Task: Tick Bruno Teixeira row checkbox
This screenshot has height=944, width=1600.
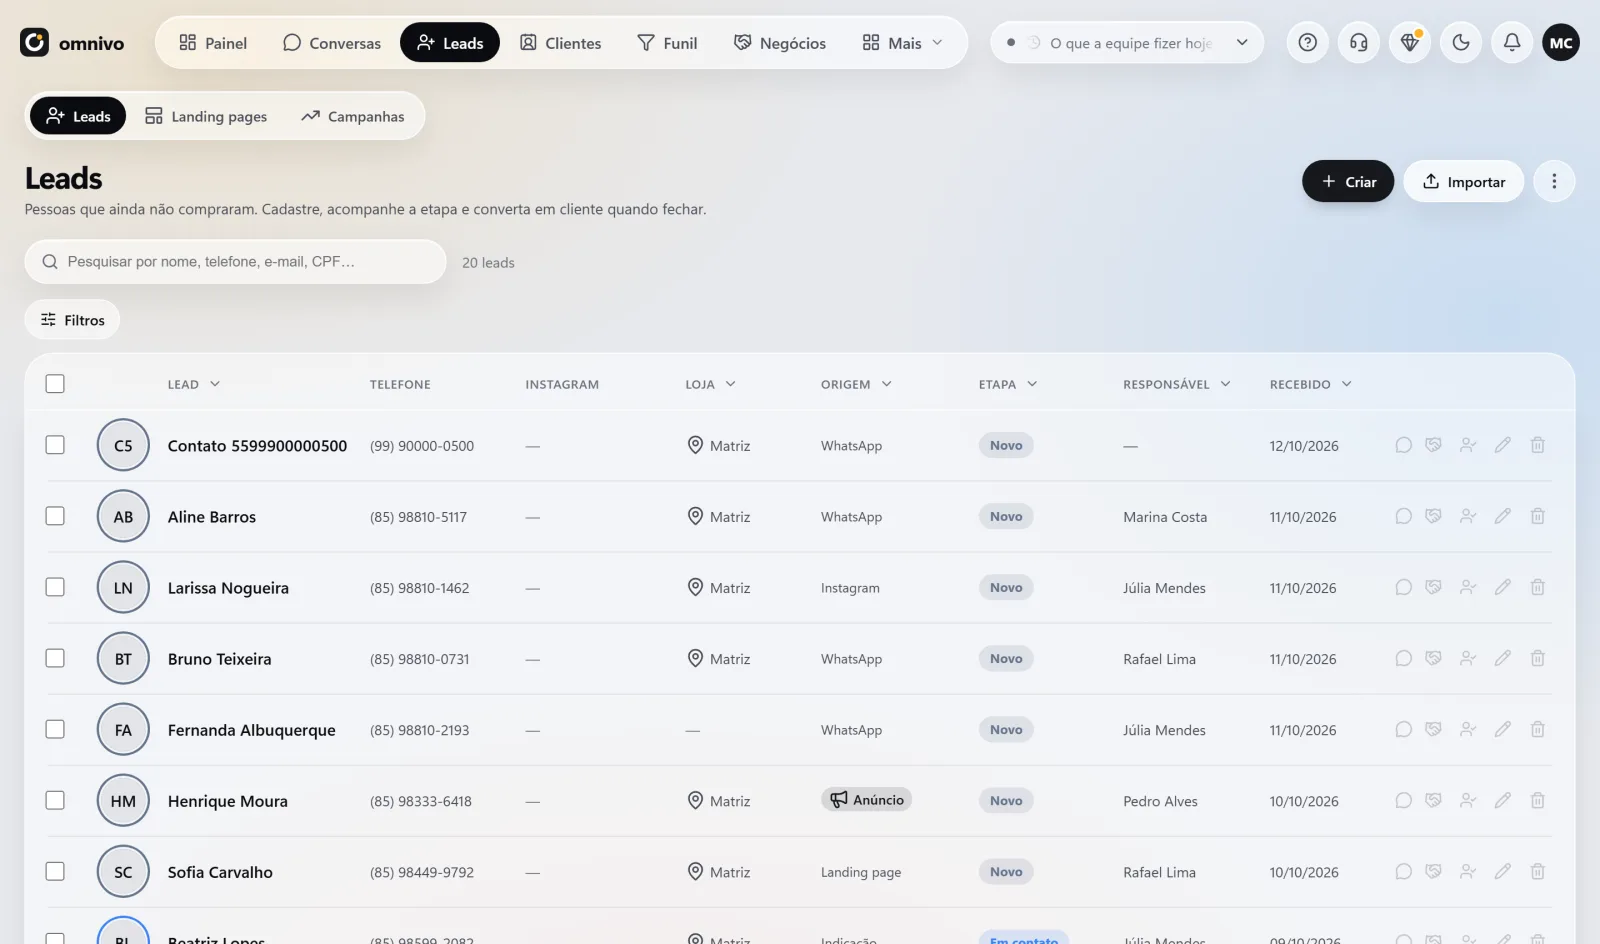Action: tap(55, 658)
